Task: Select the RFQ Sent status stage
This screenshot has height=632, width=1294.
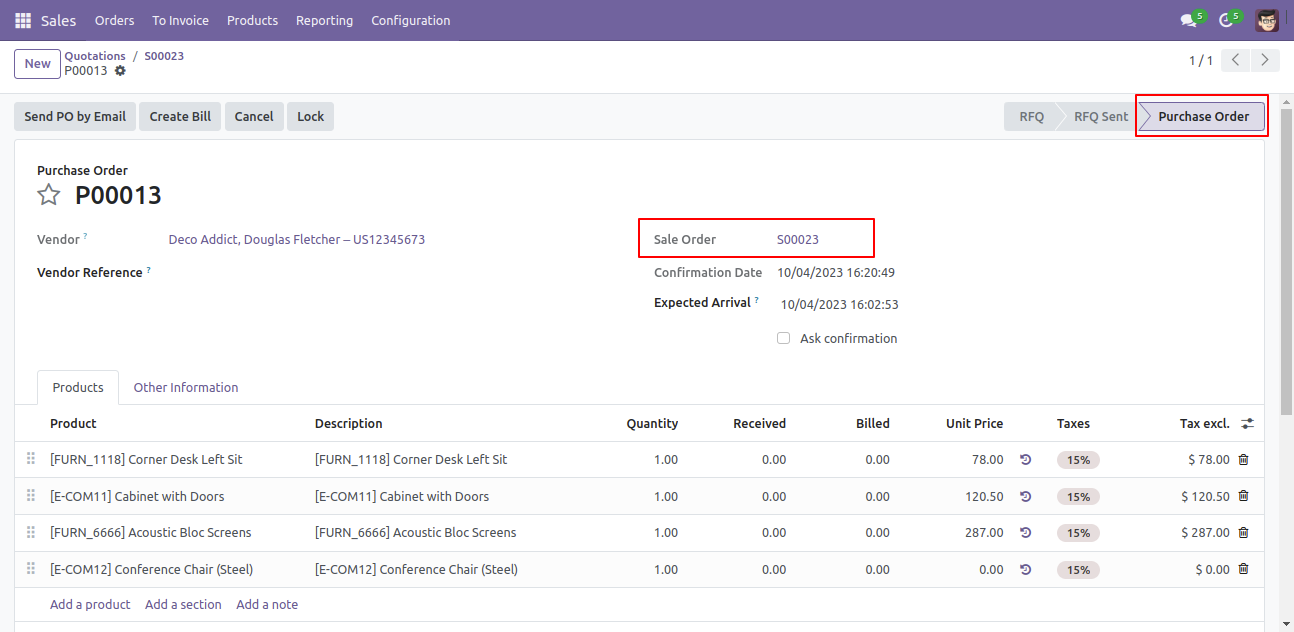Action: (x=1100, y=116)
